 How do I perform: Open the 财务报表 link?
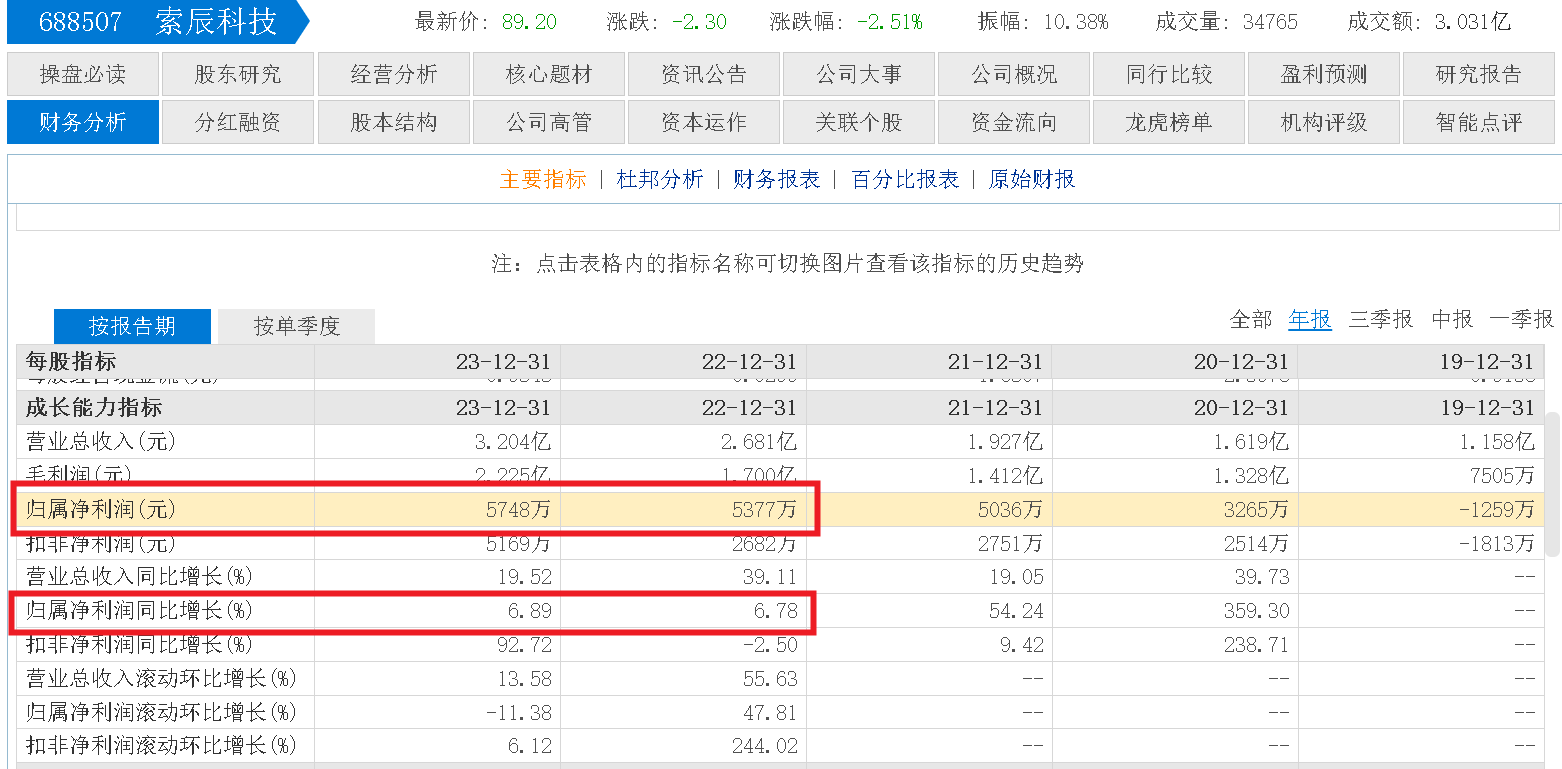pyautogui.click(x=776, y=180)
